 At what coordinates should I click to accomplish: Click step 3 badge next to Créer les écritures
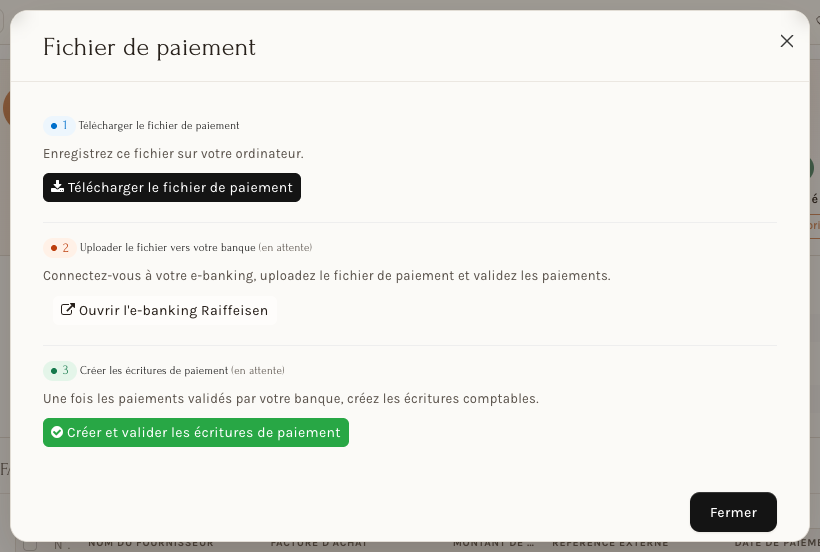tap(60, 371)
